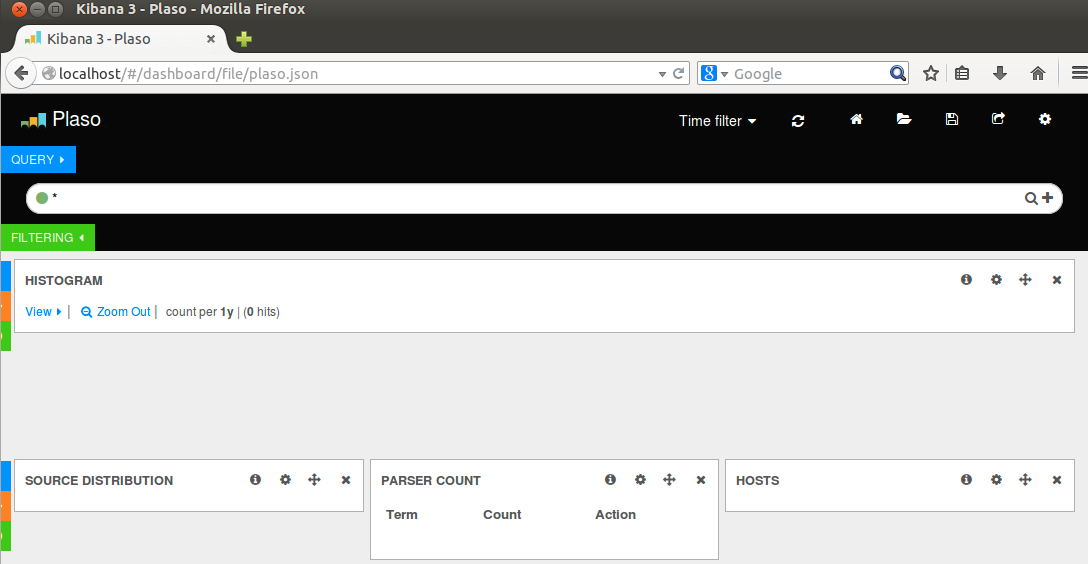Click Histogram panel move handle icon
The height and width of the screenshot is (564, 1088).
(1025, 280)
